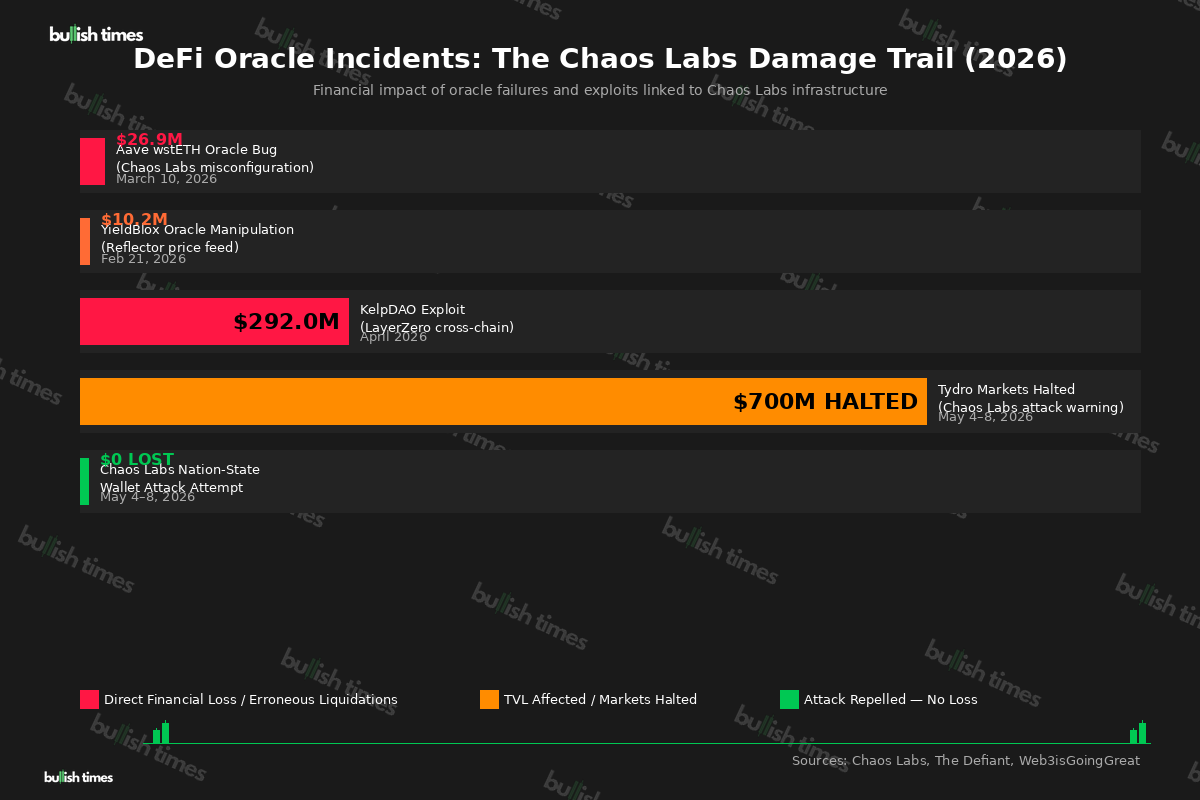The image size is (1200, 800).
Task: Click the April 2026 date
Action: click(x=393, y=337)
